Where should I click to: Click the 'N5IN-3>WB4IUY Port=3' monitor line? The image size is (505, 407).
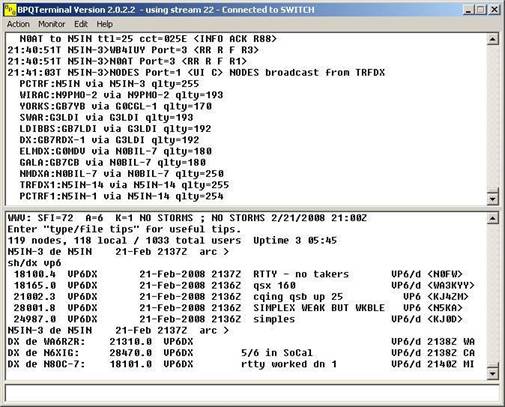click(133, 50)
